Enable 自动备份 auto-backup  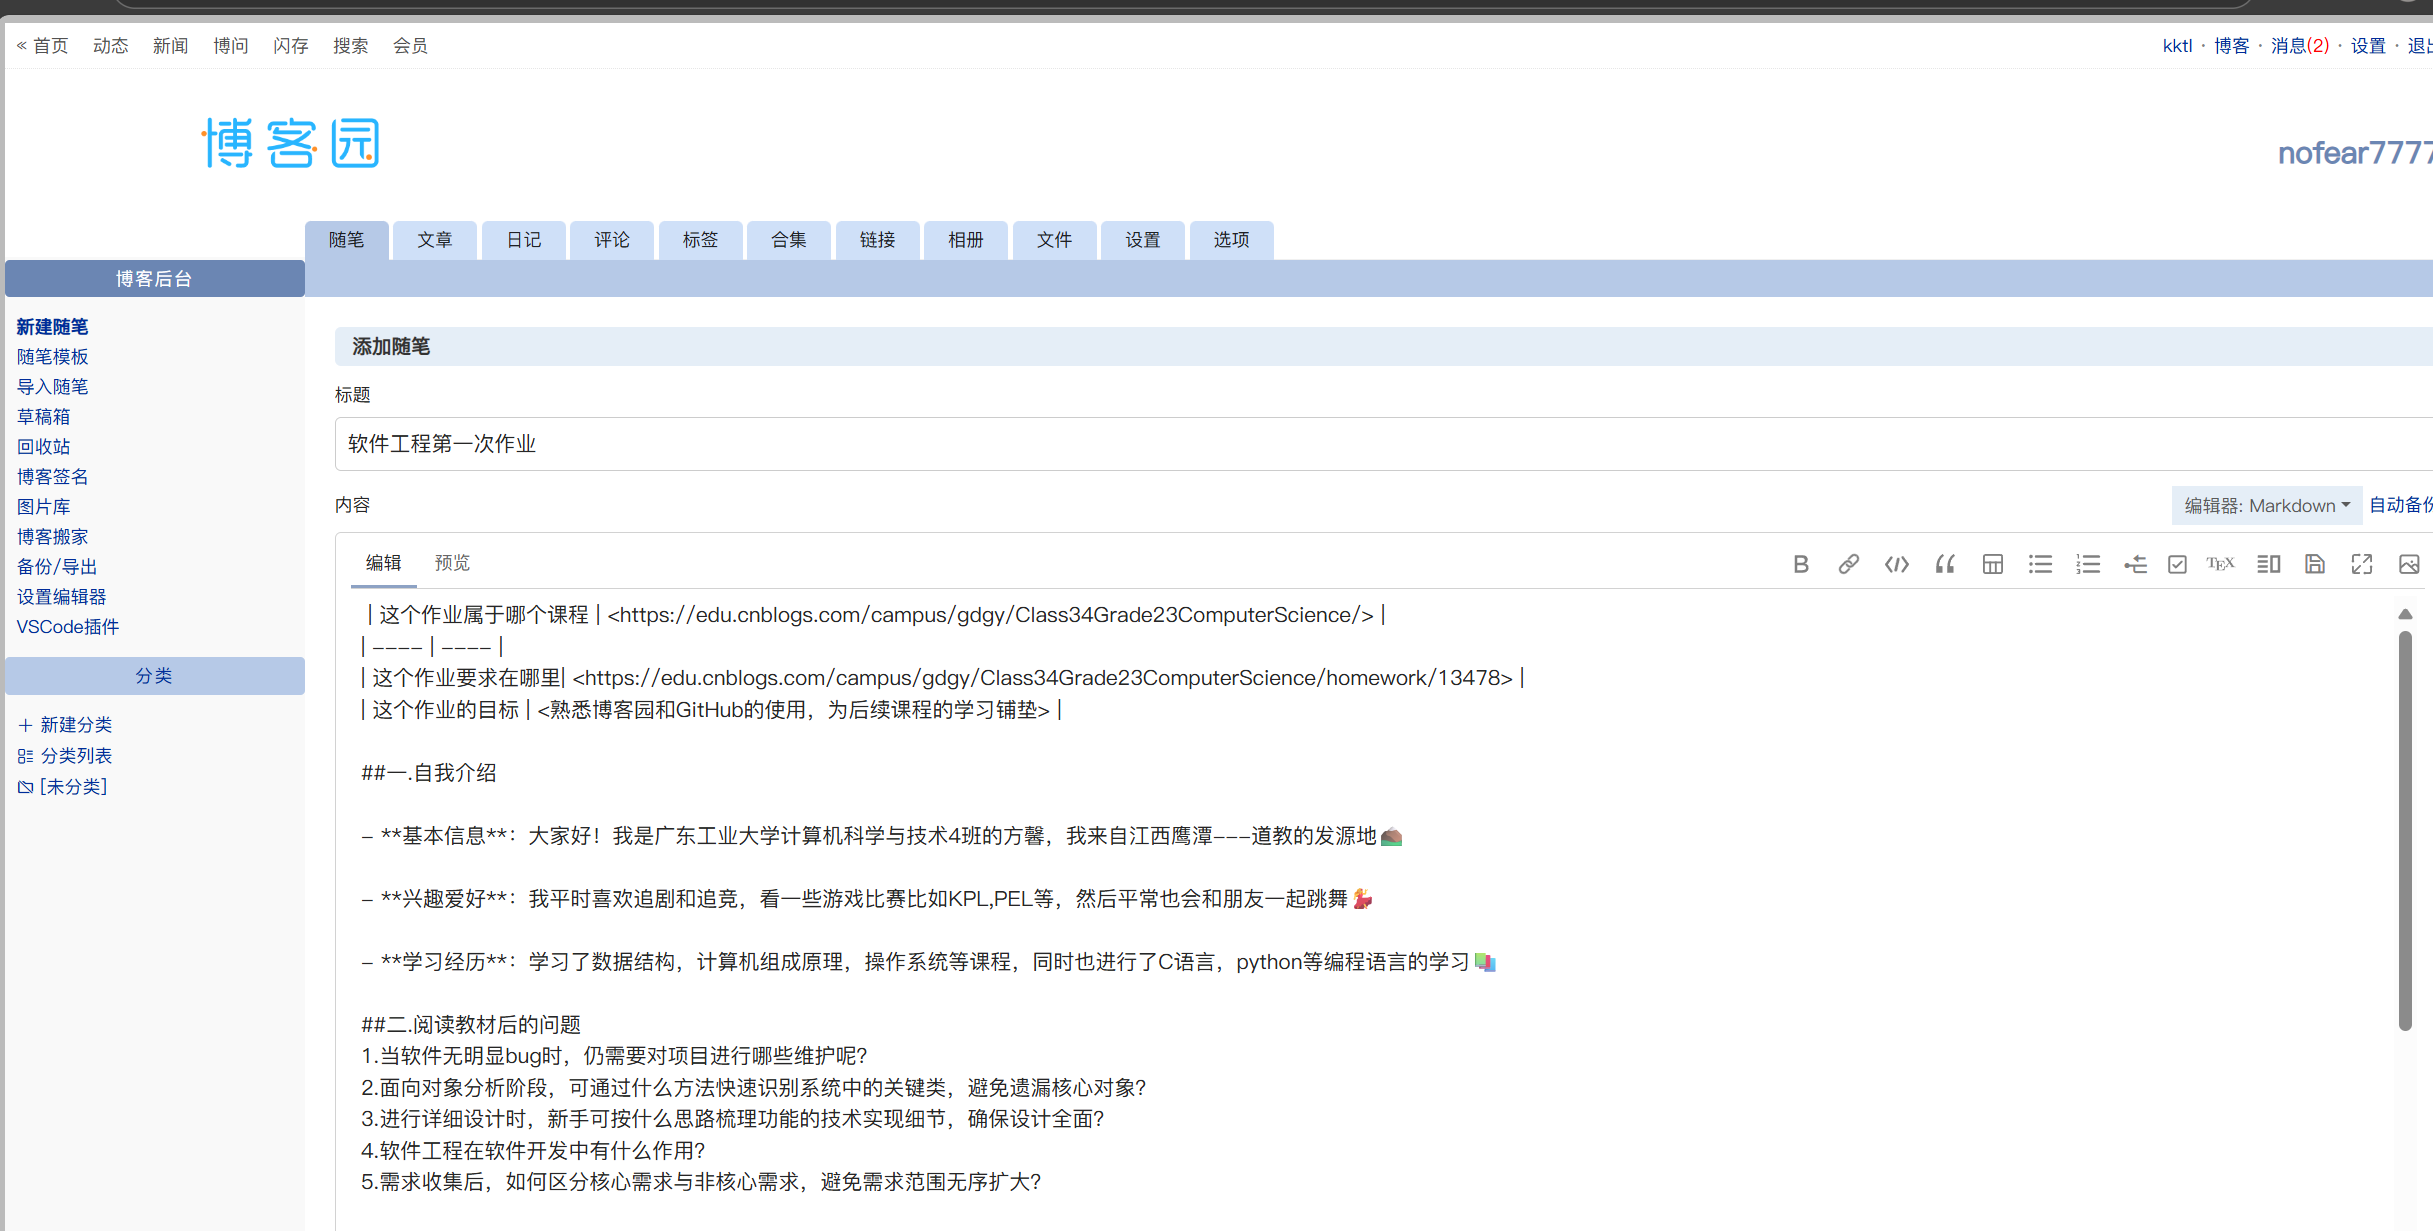pos(2401,505)
